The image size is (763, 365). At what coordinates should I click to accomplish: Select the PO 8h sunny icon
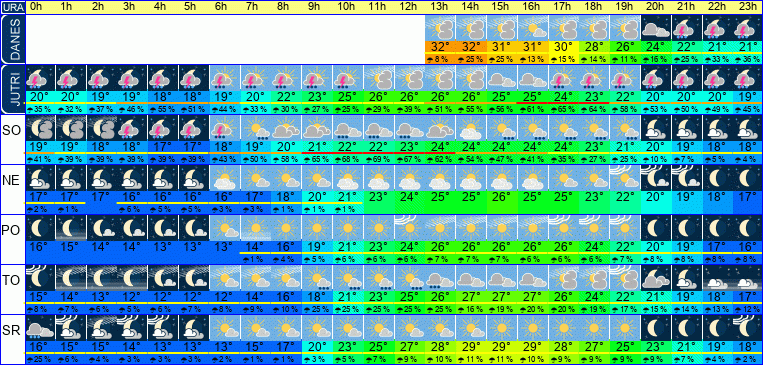[287, 228]
